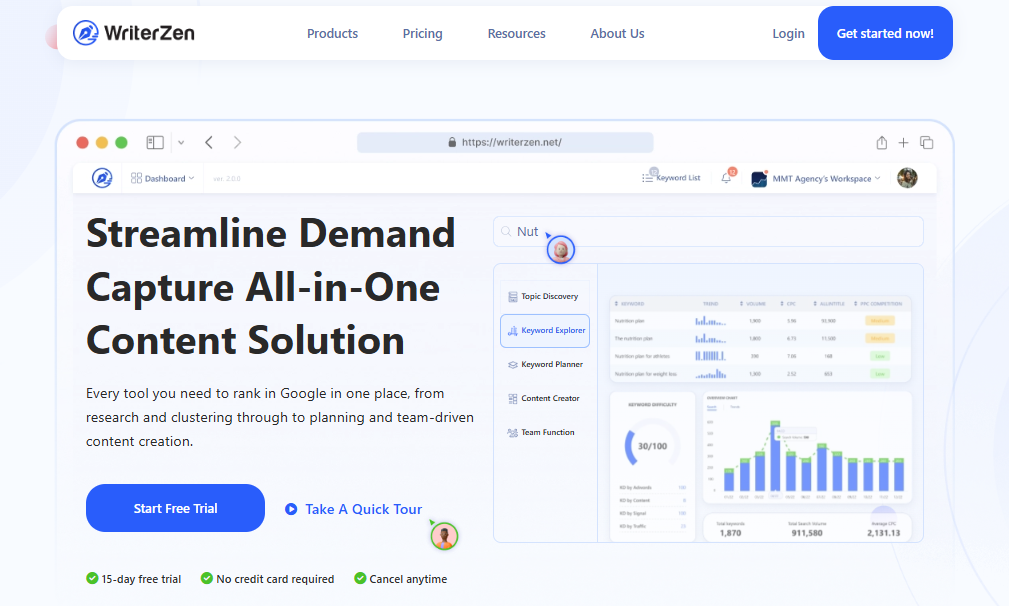Screen dimensions: 1009x606
Task: Click the 'No credit card required' text
Action: pos(275,579)
